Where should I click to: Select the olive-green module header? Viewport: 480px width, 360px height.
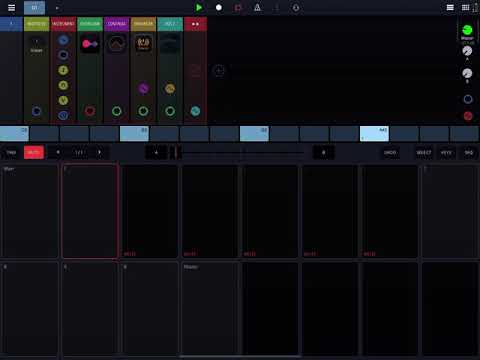coord(37,24)
